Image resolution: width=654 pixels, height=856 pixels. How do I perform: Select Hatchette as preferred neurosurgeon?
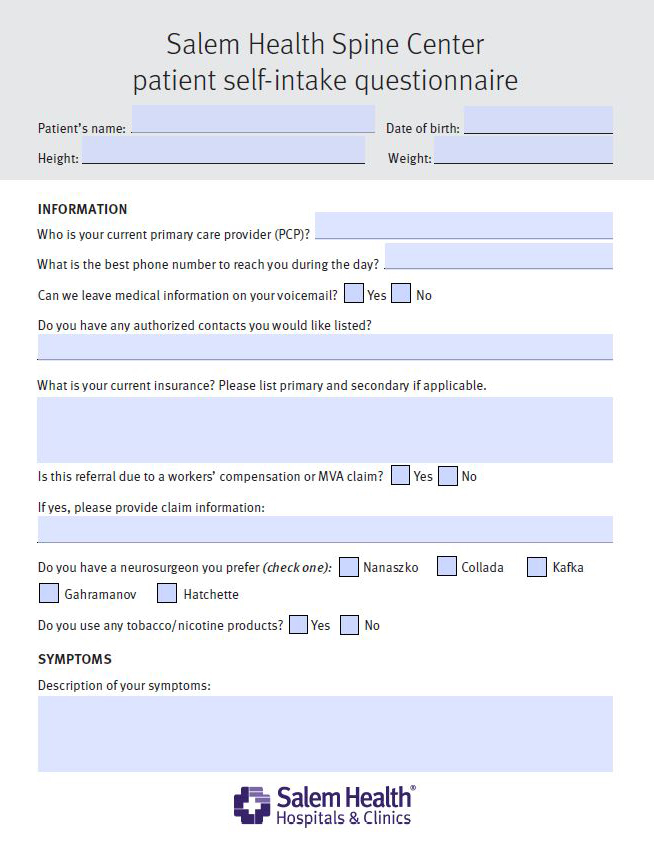168,594
